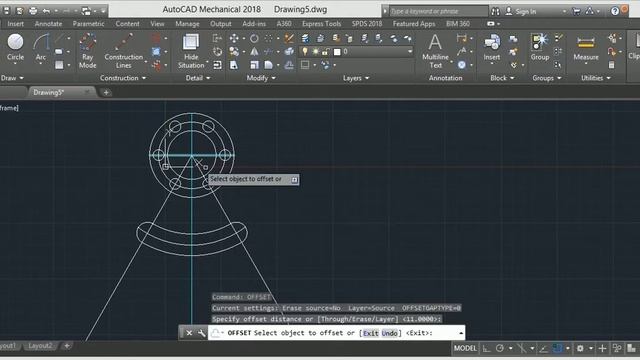
Task: Click the Copy tool in Modify panel
Action: pyautogui.click(x=234, y=52)
